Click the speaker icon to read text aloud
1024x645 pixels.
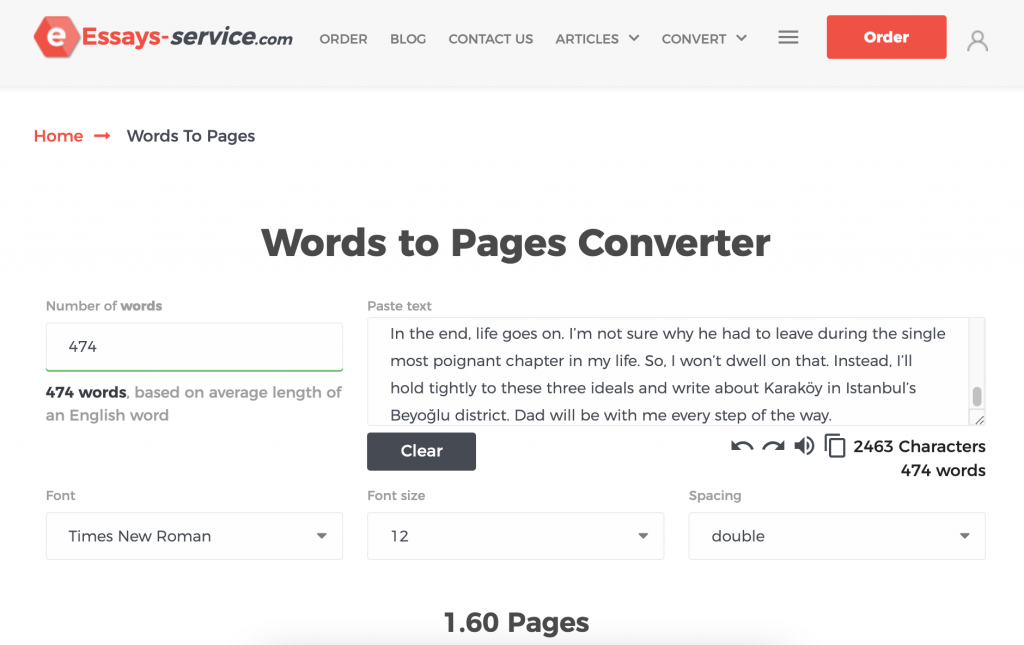(804, 445)
